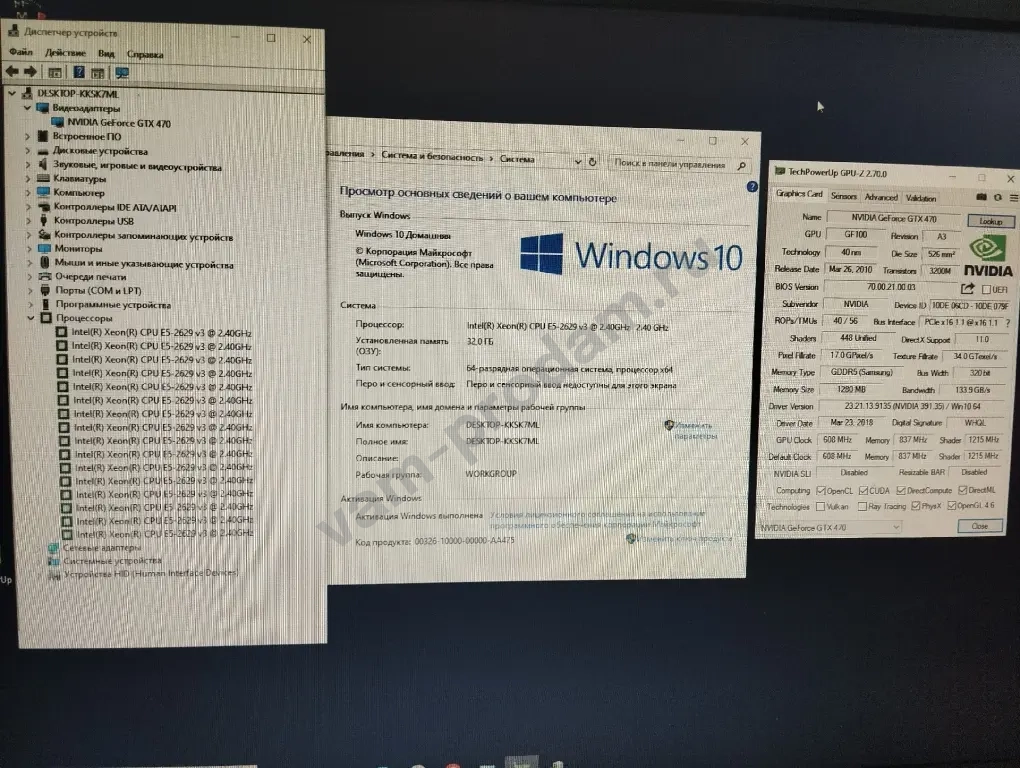
Task: Switch to the Advanced tab in GPU-Z
Action: [x=881, y=197]
